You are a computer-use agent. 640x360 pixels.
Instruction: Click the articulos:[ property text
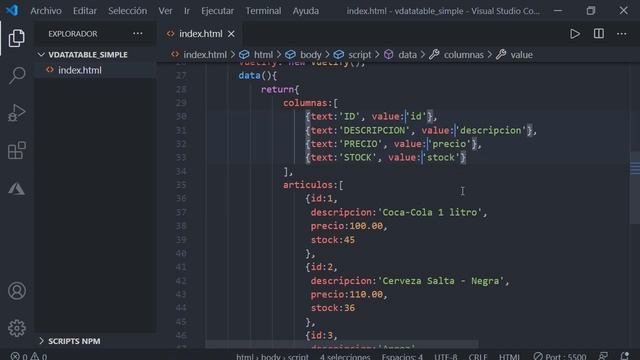click(313, 185)
